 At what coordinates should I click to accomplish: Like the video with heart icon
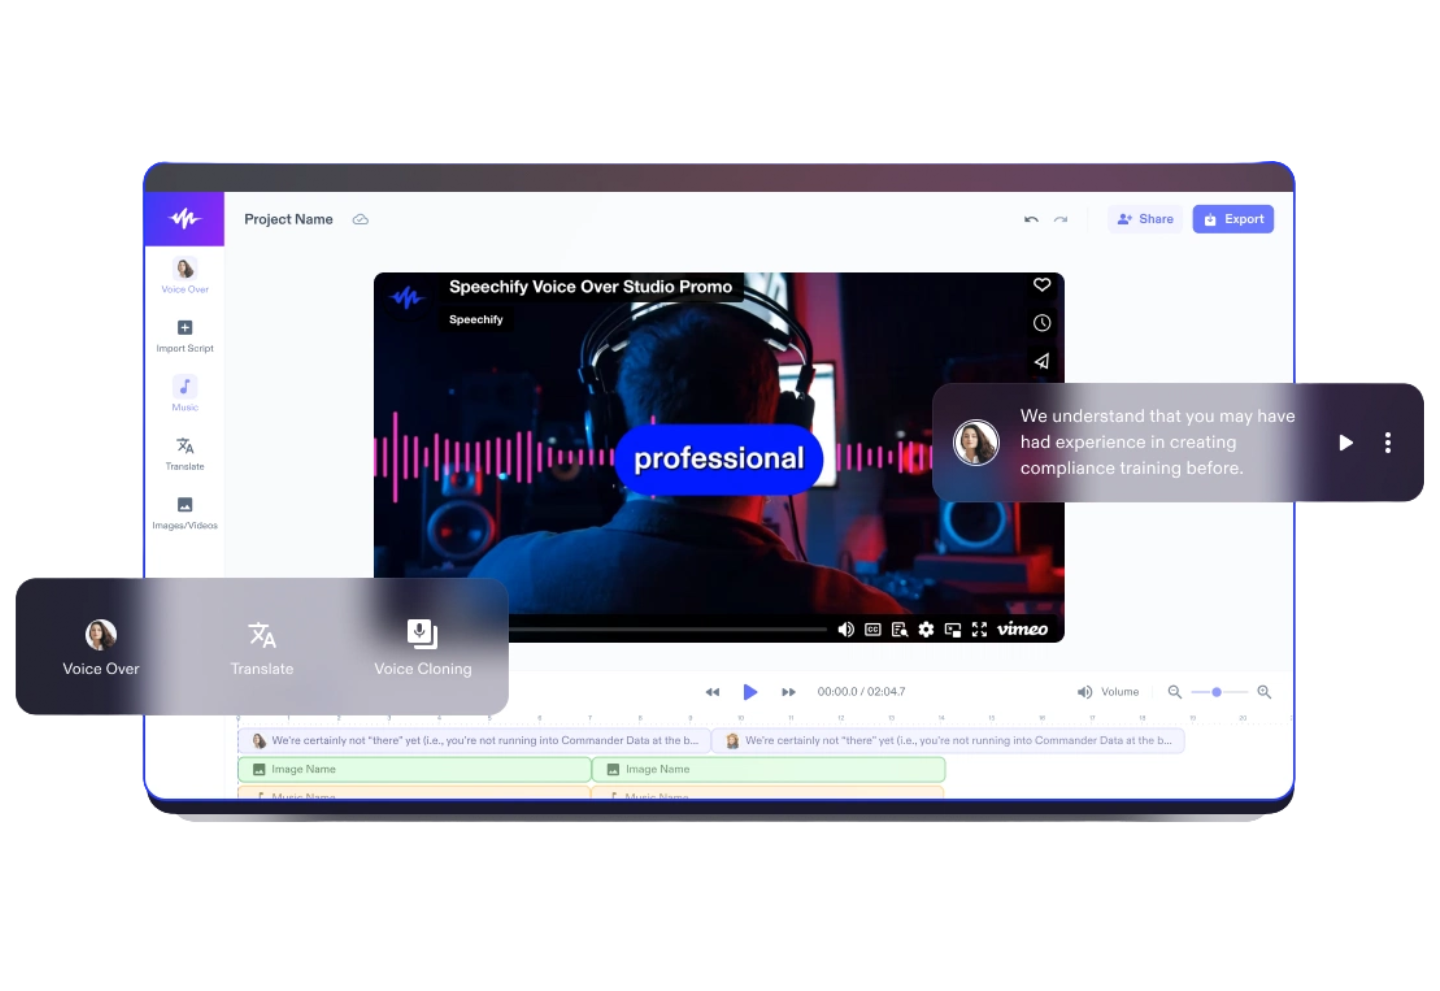coord(1042,285)
